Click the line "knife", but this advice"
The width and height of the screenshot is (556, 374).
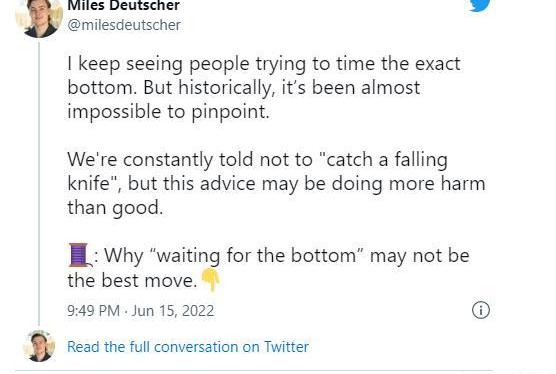pyautogui.click(x=276, y=184)
